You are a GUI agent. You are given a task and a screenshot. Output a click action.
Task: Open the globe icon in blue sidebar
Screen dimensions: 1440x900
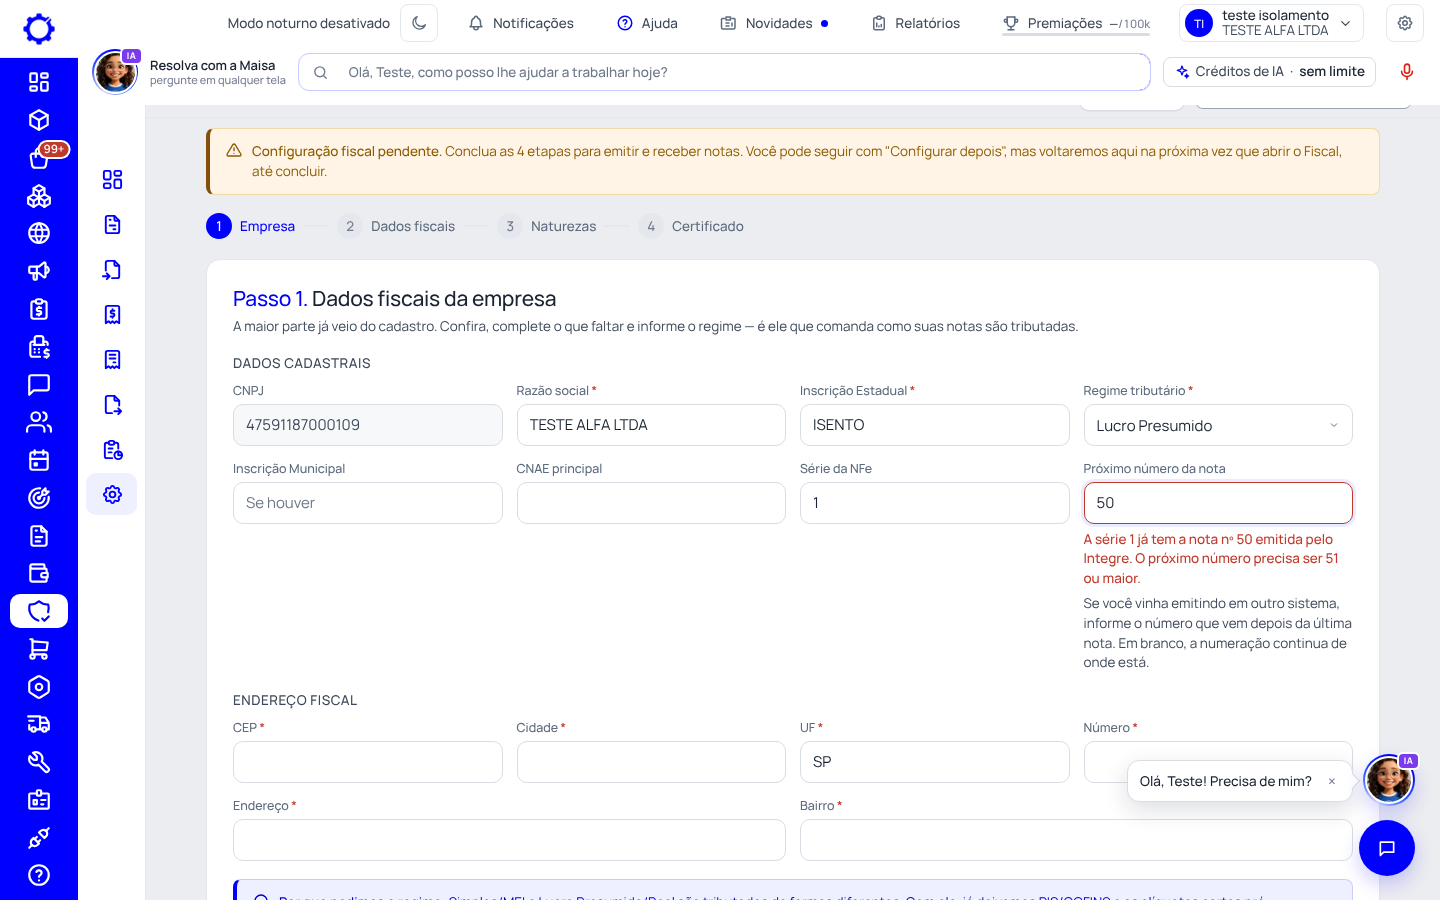39,233
